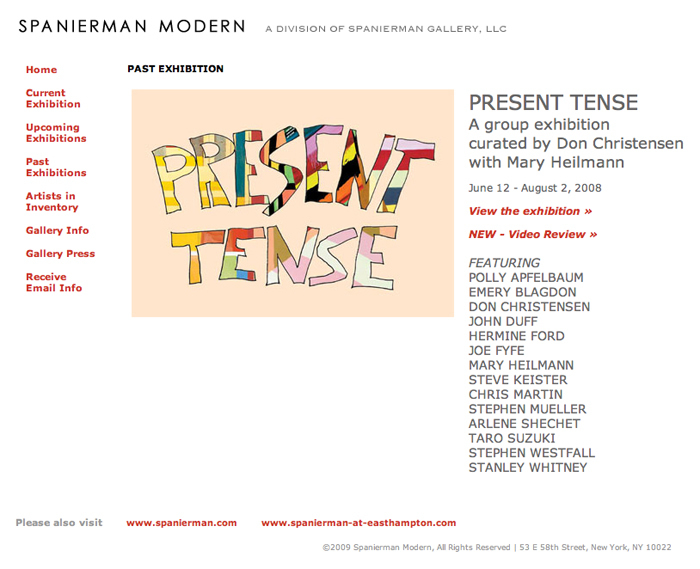The image size is (700, 569).
Task: Click artist name Stanley Whitney
Action: pos(527,468)
